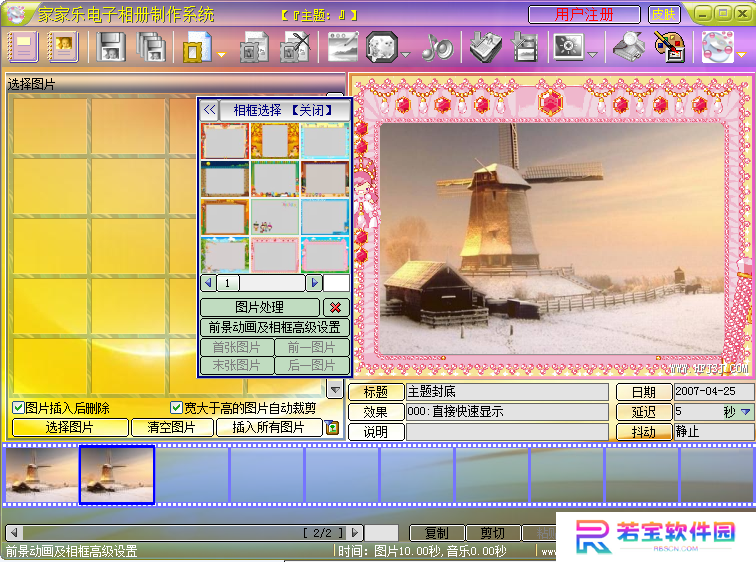Click the left arrow of the bottom filmstrip scrollbar
Image resolution: width=756 pixels, height=562 pixels.
pos(14,533)
